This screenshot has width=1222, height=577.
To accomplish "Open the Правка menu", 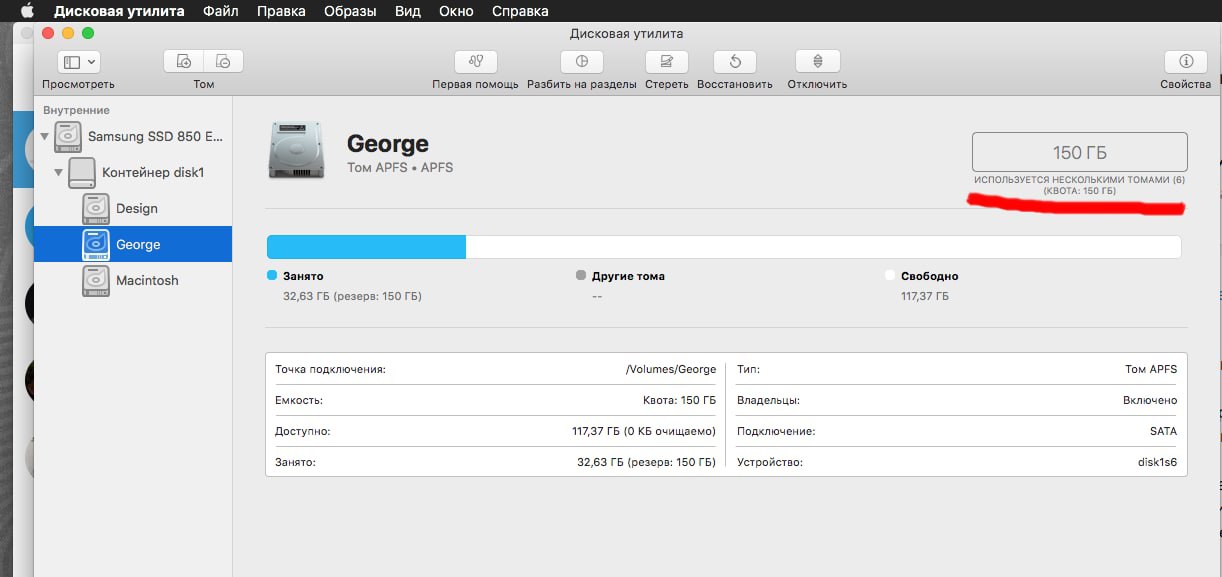I will click(282, 11).
